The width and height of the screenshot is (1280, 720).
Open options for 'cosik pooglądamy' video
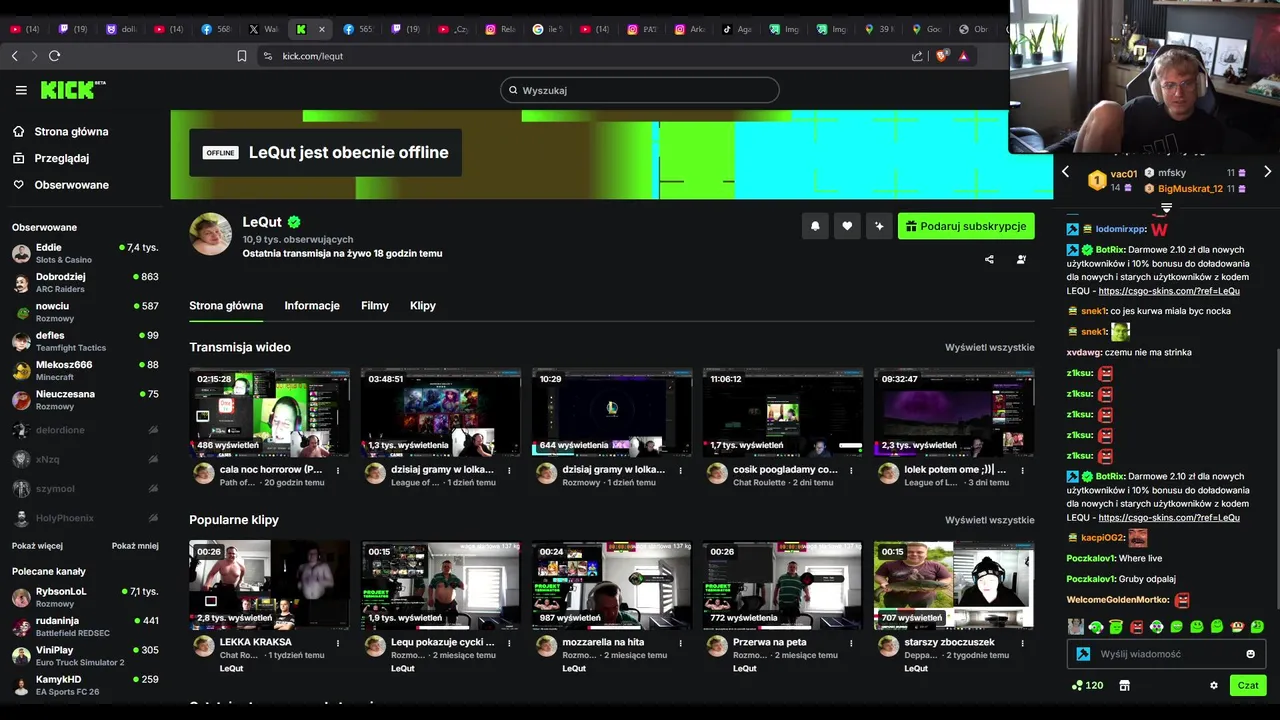tap(851, 470)
